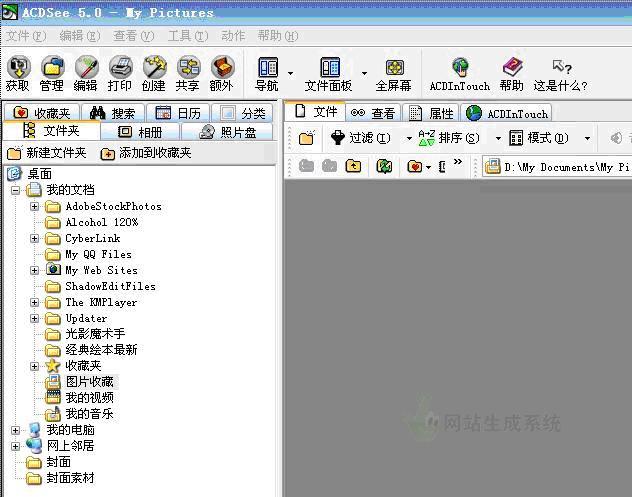Expand the Updater folder node
Image resolution: width=632 pixels, height=497 pixels.
pyautogui.click(x=35, y=318)
